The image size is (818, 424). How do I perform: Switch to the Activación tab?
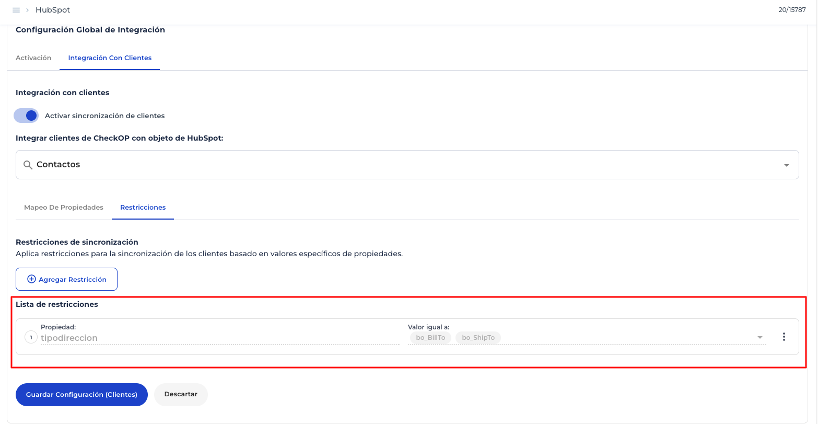tap(33, 58)
